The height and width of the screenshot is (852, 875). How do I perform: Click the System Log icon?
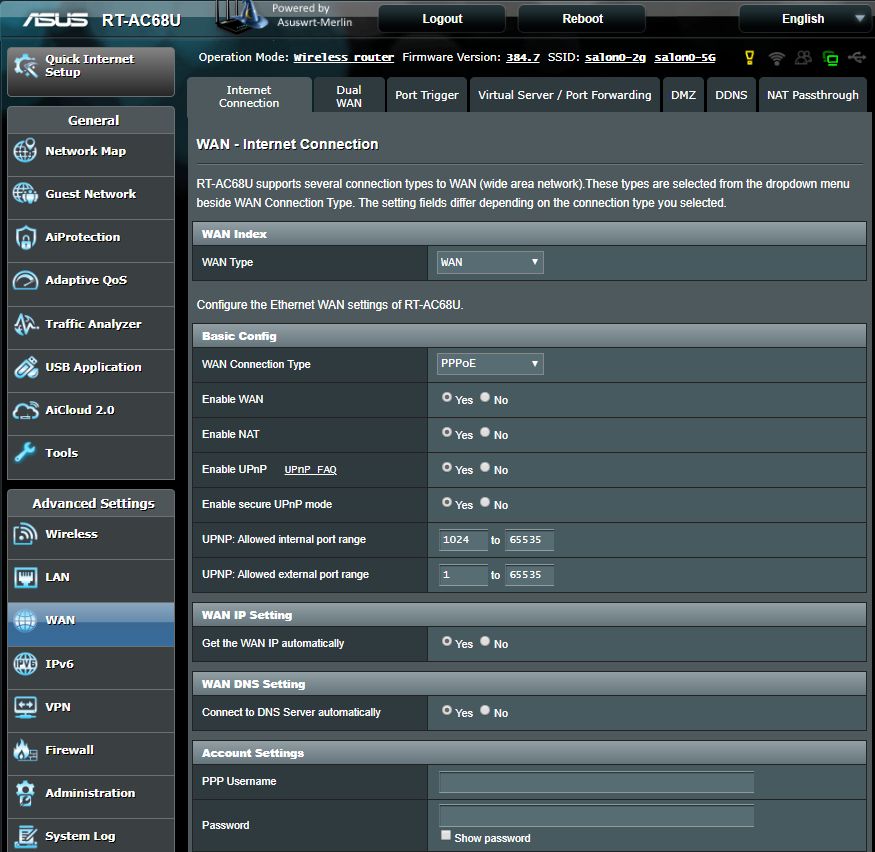click(x=25, y=836)
